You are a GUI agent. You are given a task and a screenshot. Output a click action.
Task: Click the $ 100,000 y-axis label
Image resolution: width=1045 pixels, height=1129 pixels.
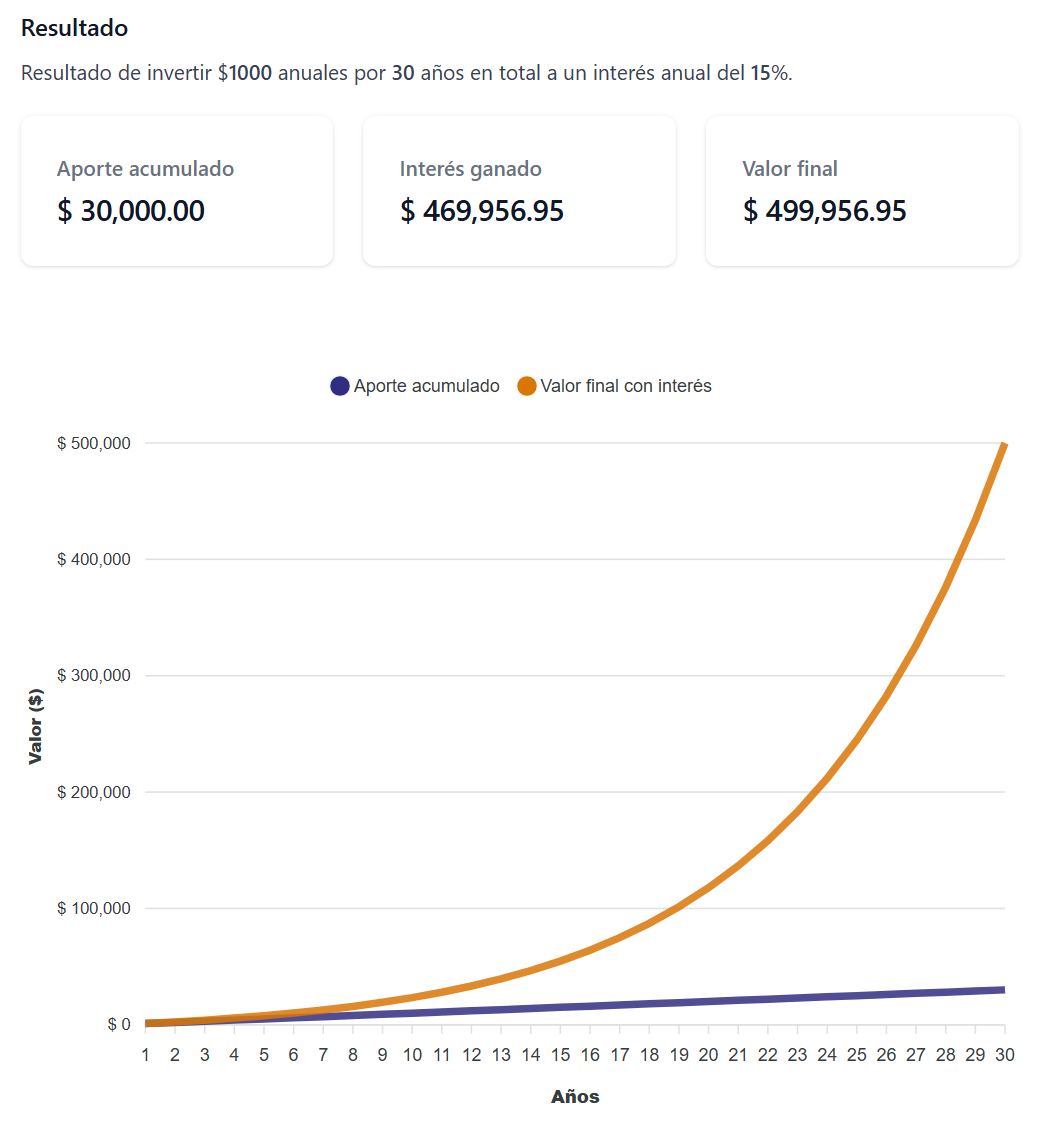pyautogui.click(x=94, y=908)
